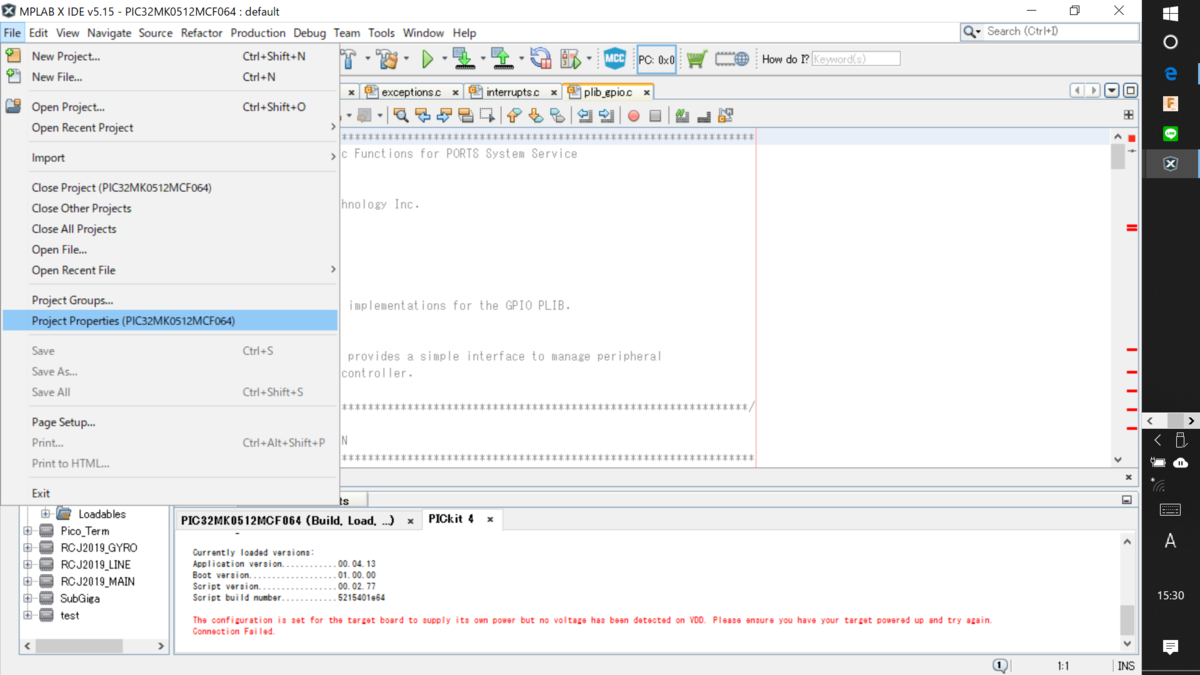Click the Find Next Occurrence icon

point(444,116)
